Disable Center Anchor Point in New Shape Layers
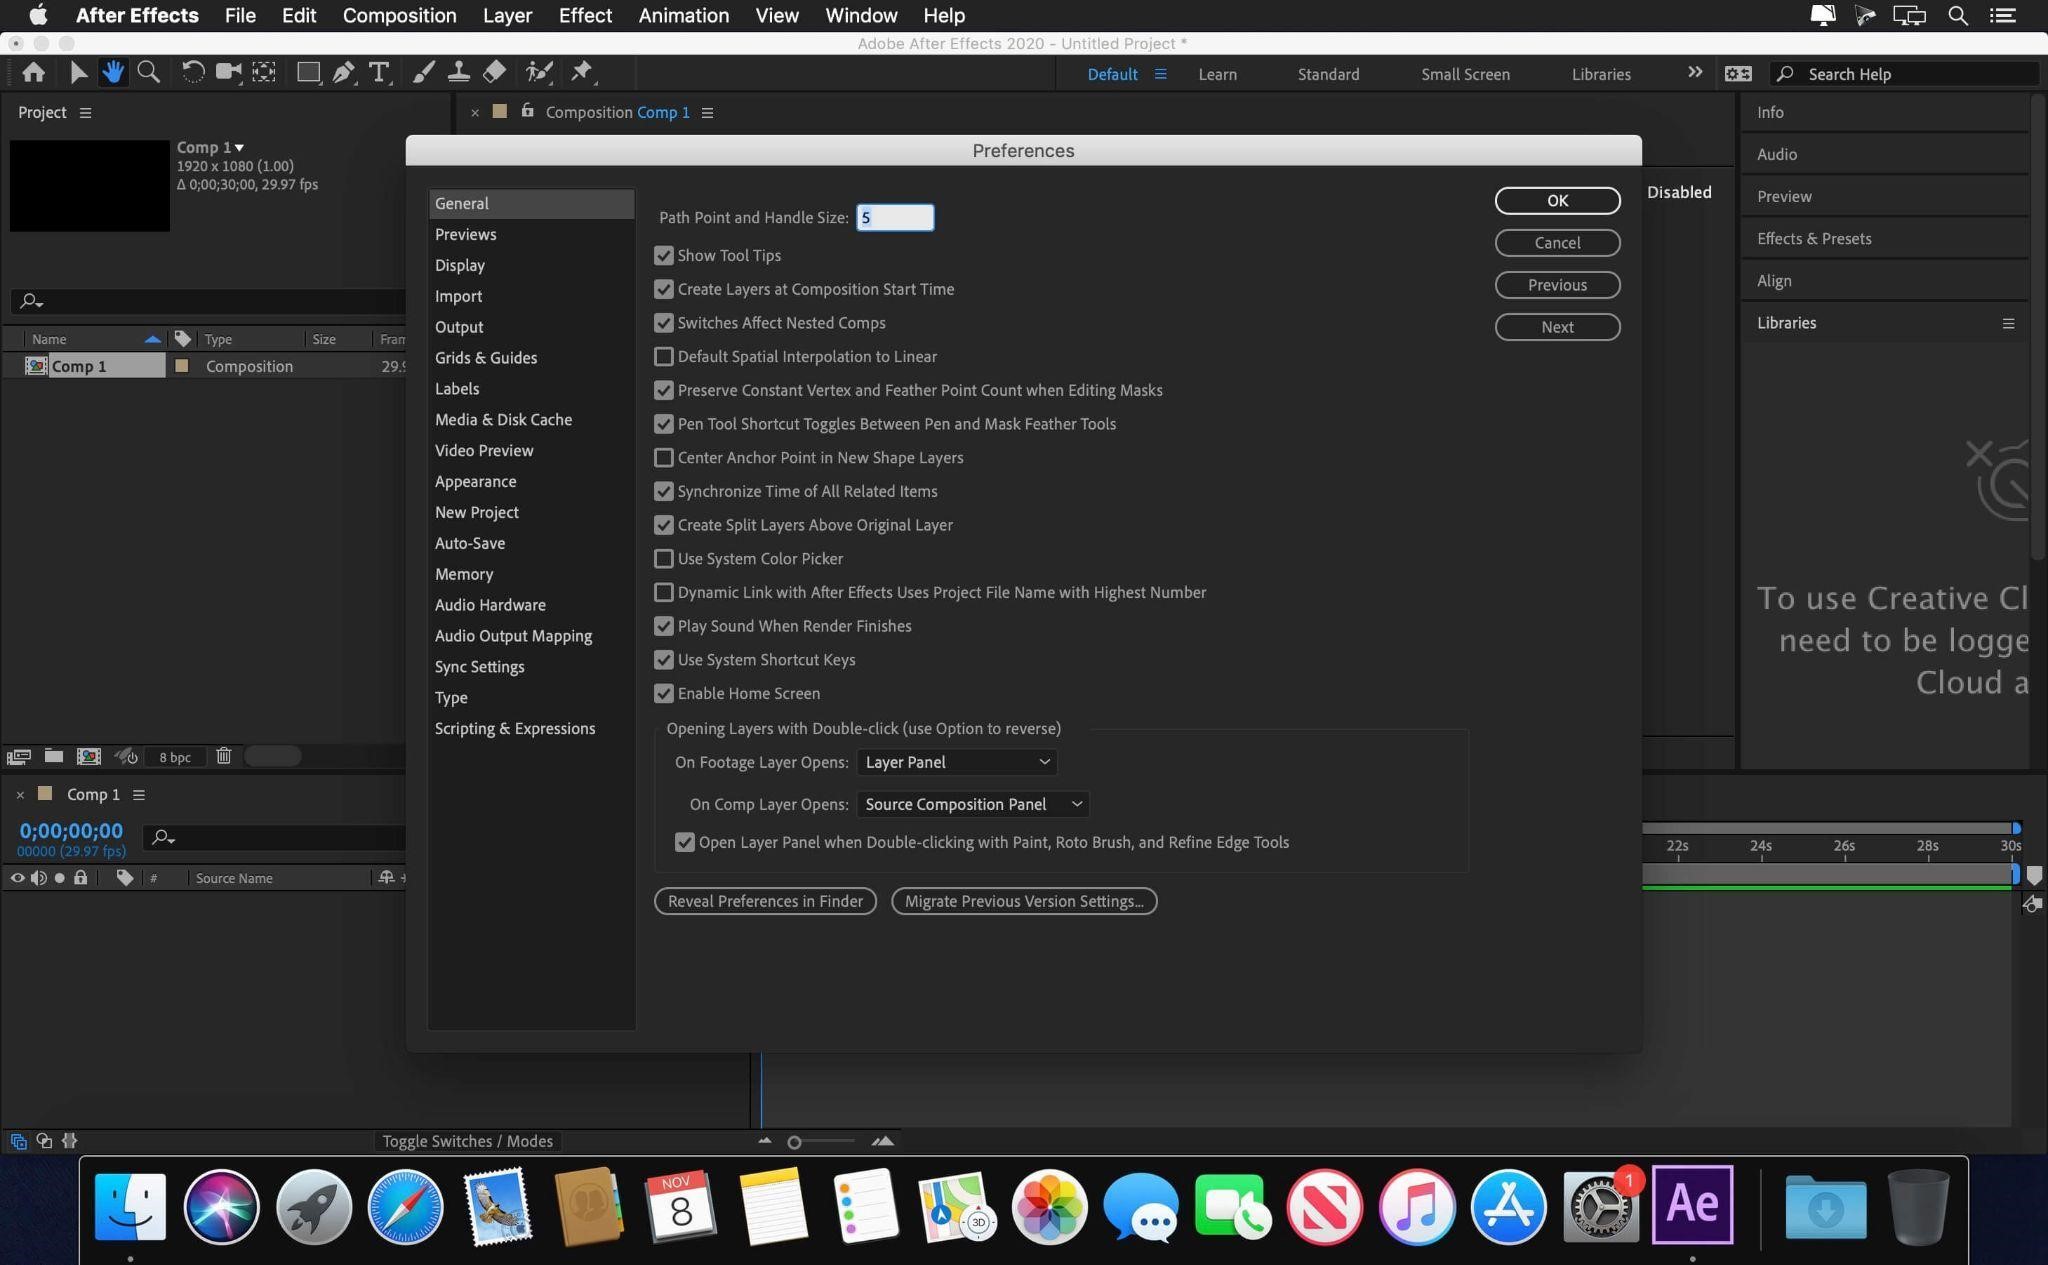2048x1265 pixels. click(664, 456)
